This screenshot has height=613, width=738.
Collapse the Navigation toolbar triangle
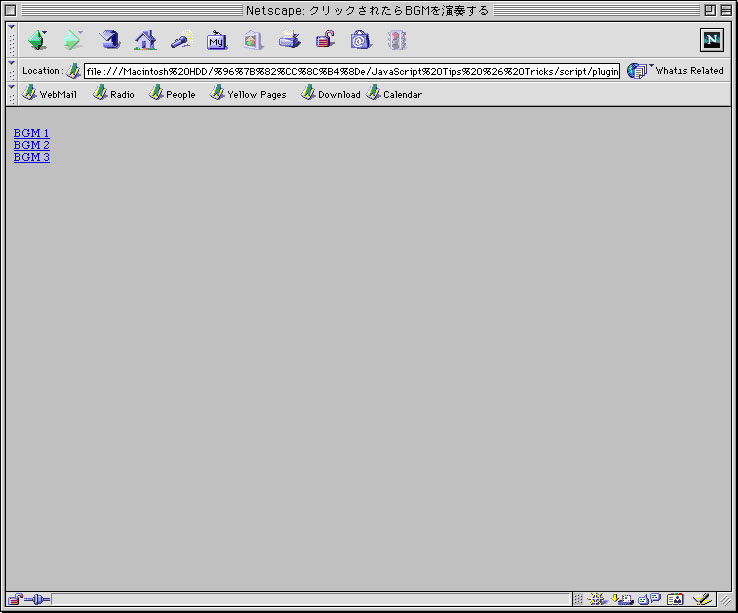coord(12,27)
